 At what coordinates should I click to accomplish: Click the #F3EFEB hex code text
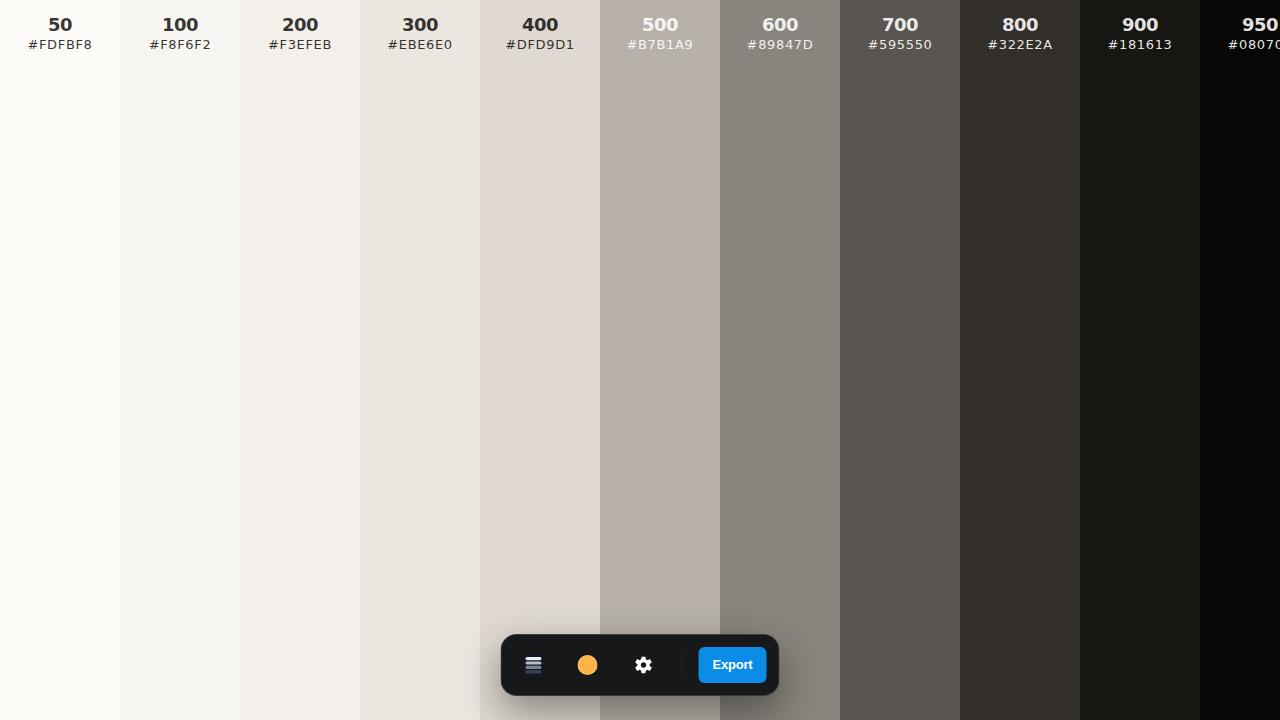(x=300, y=45)
